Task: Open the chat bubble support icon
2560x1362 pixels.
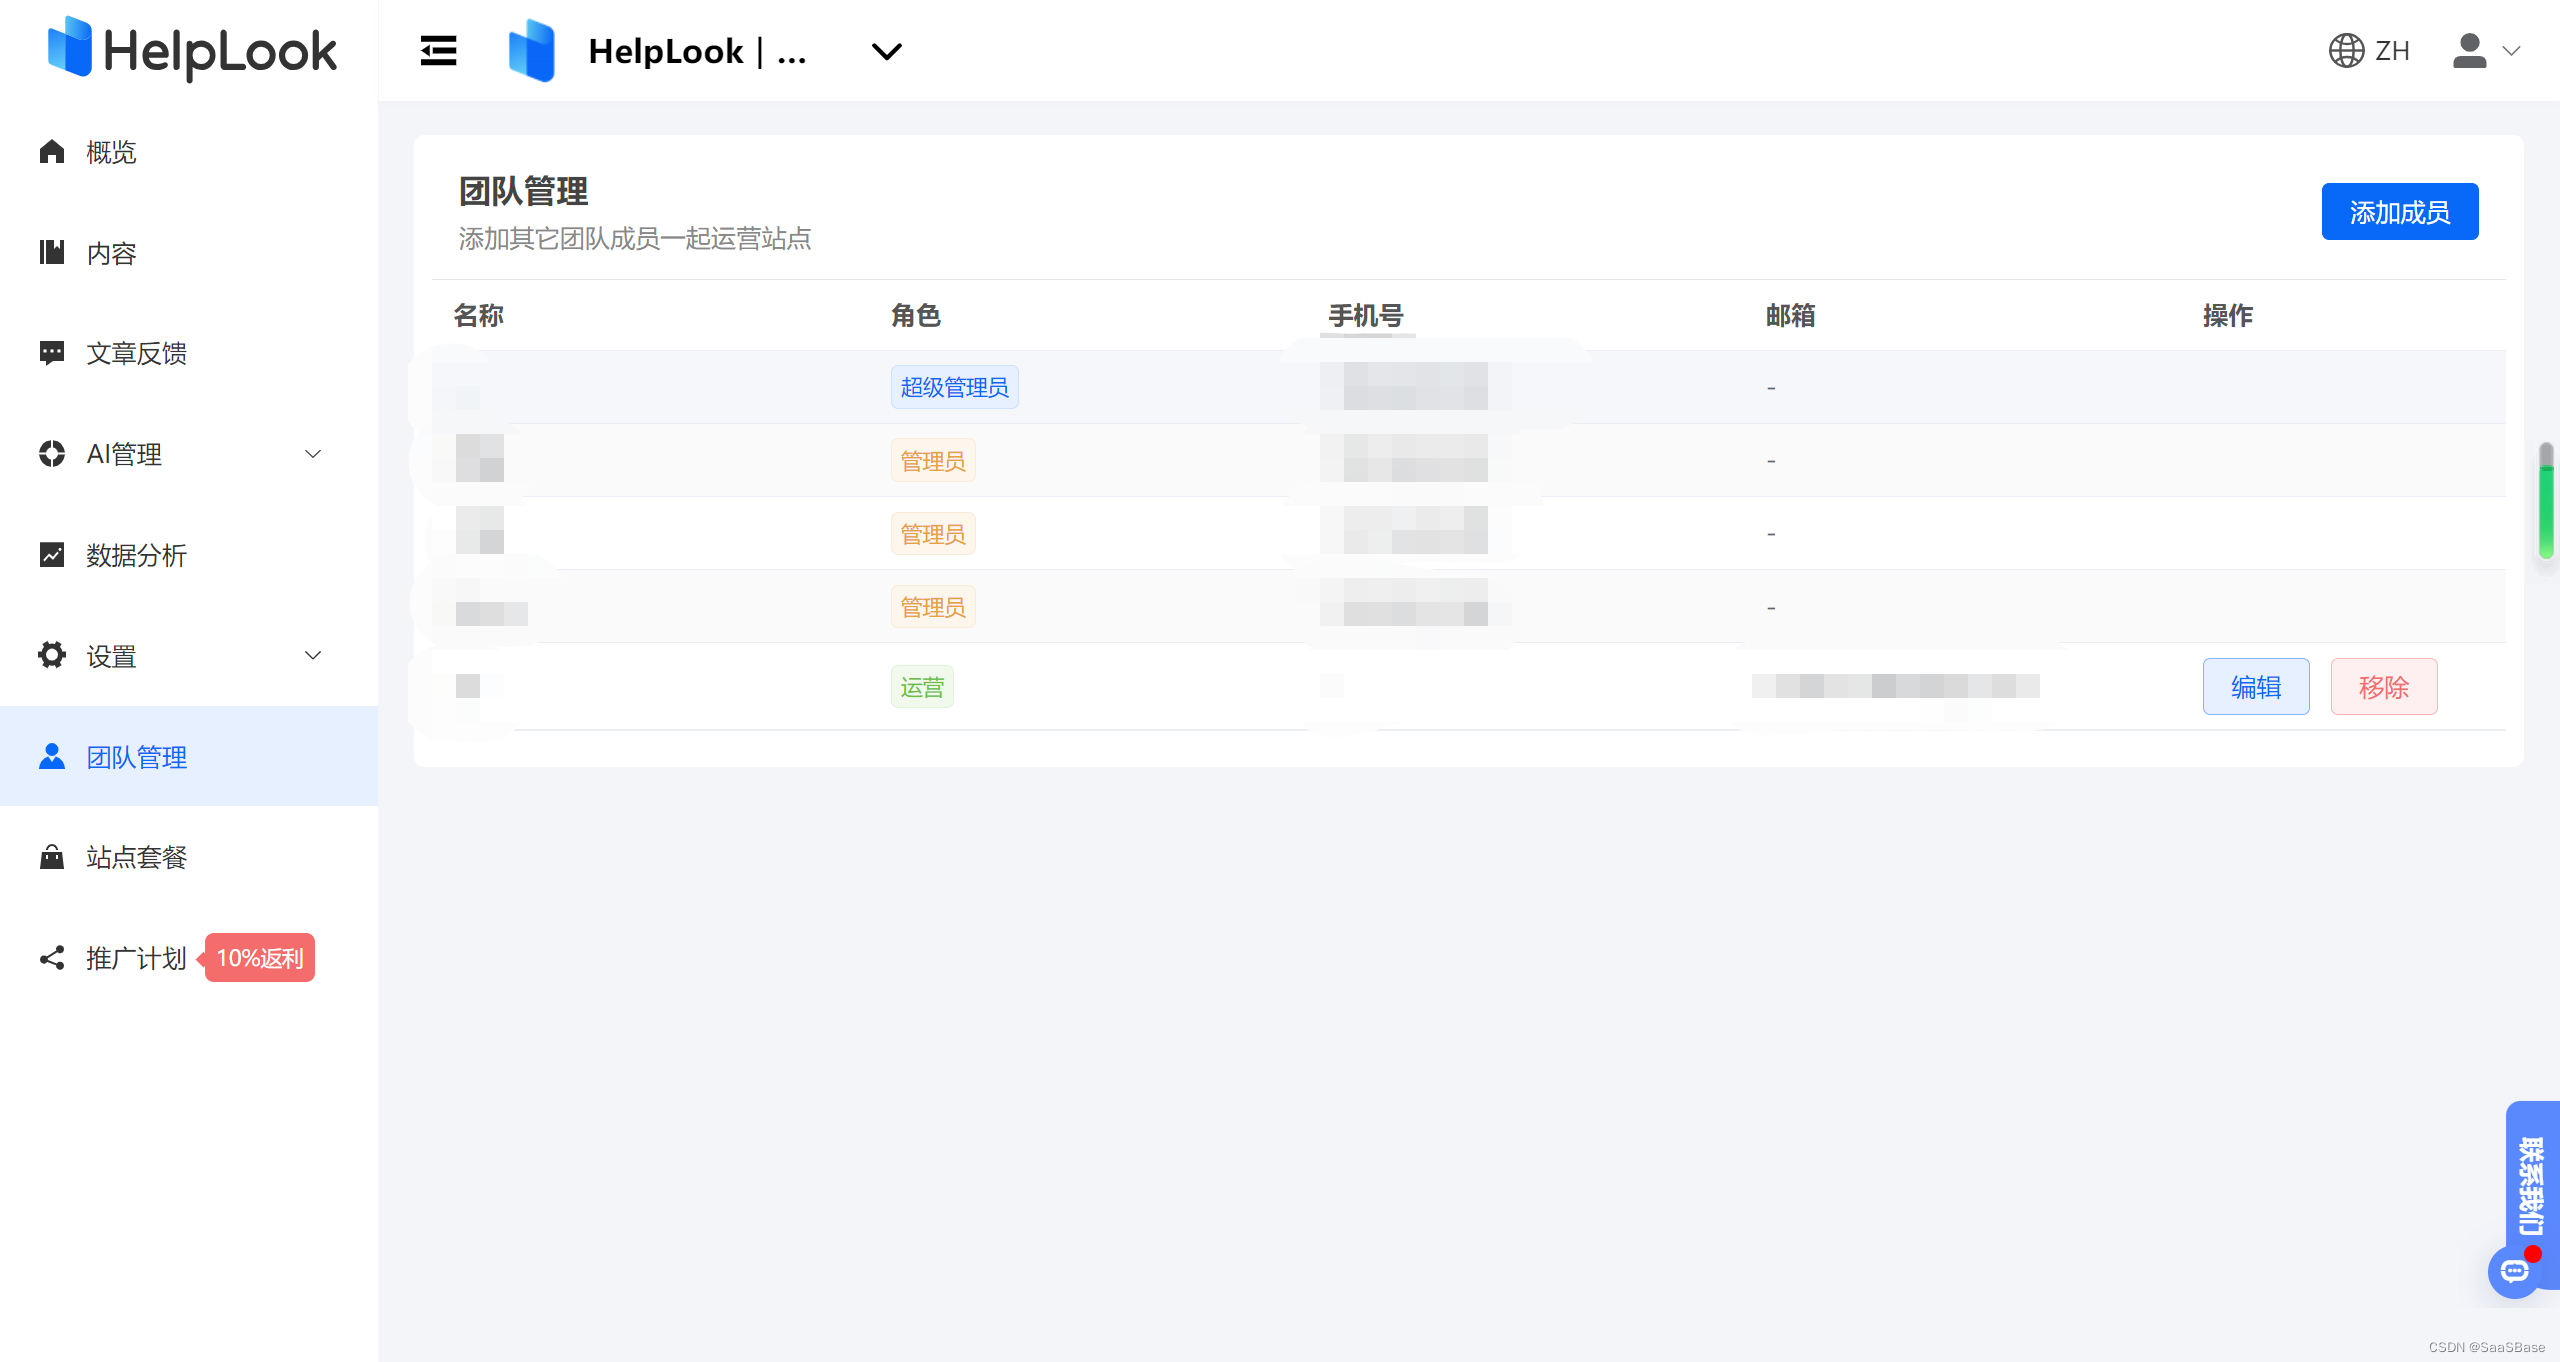Action: click(x=2515, y=1271)
